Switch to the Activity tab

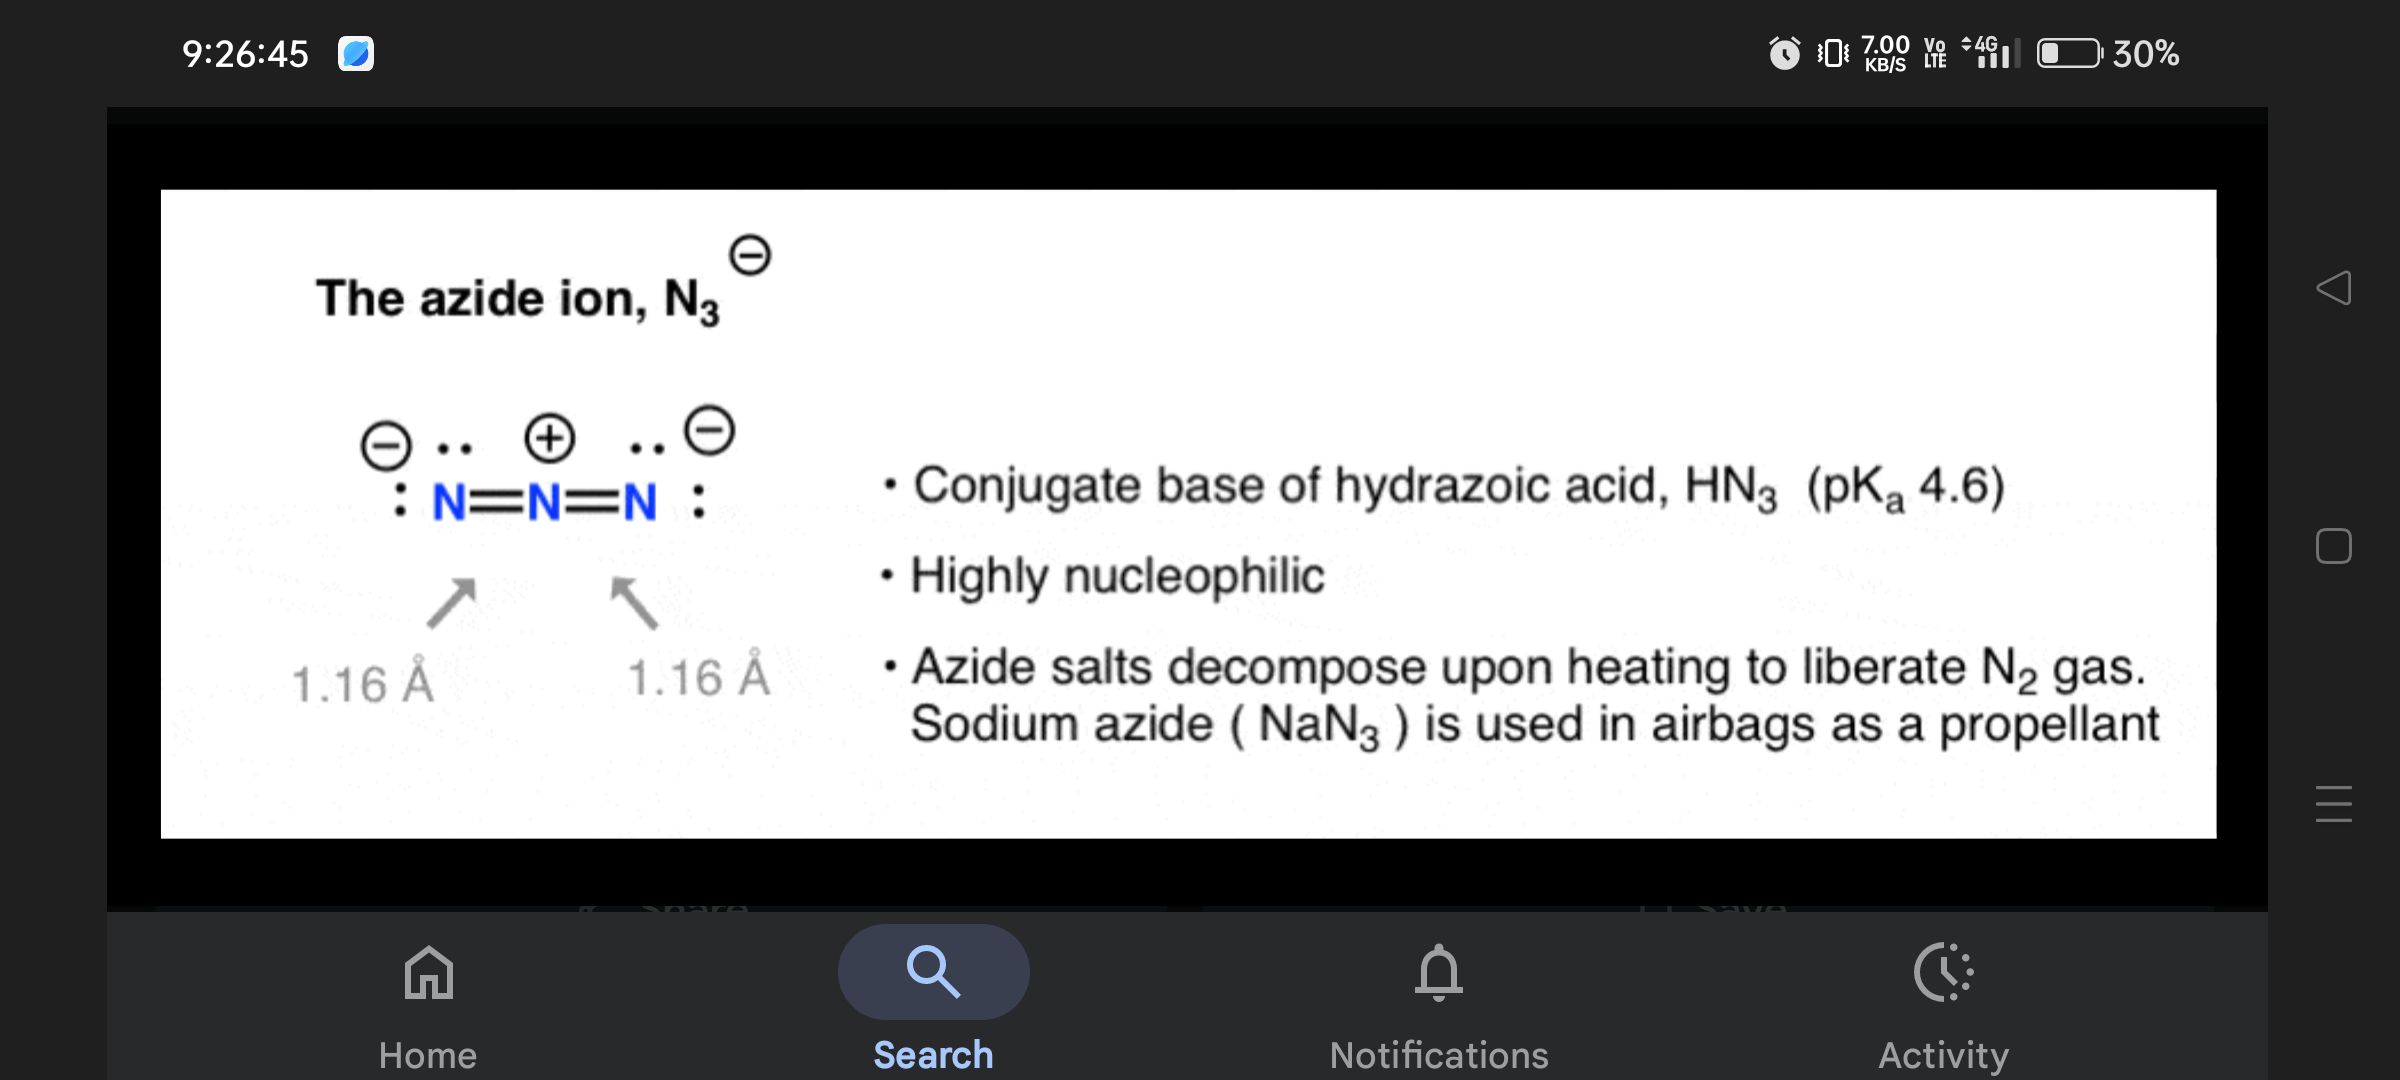tap(1943, 1004)
